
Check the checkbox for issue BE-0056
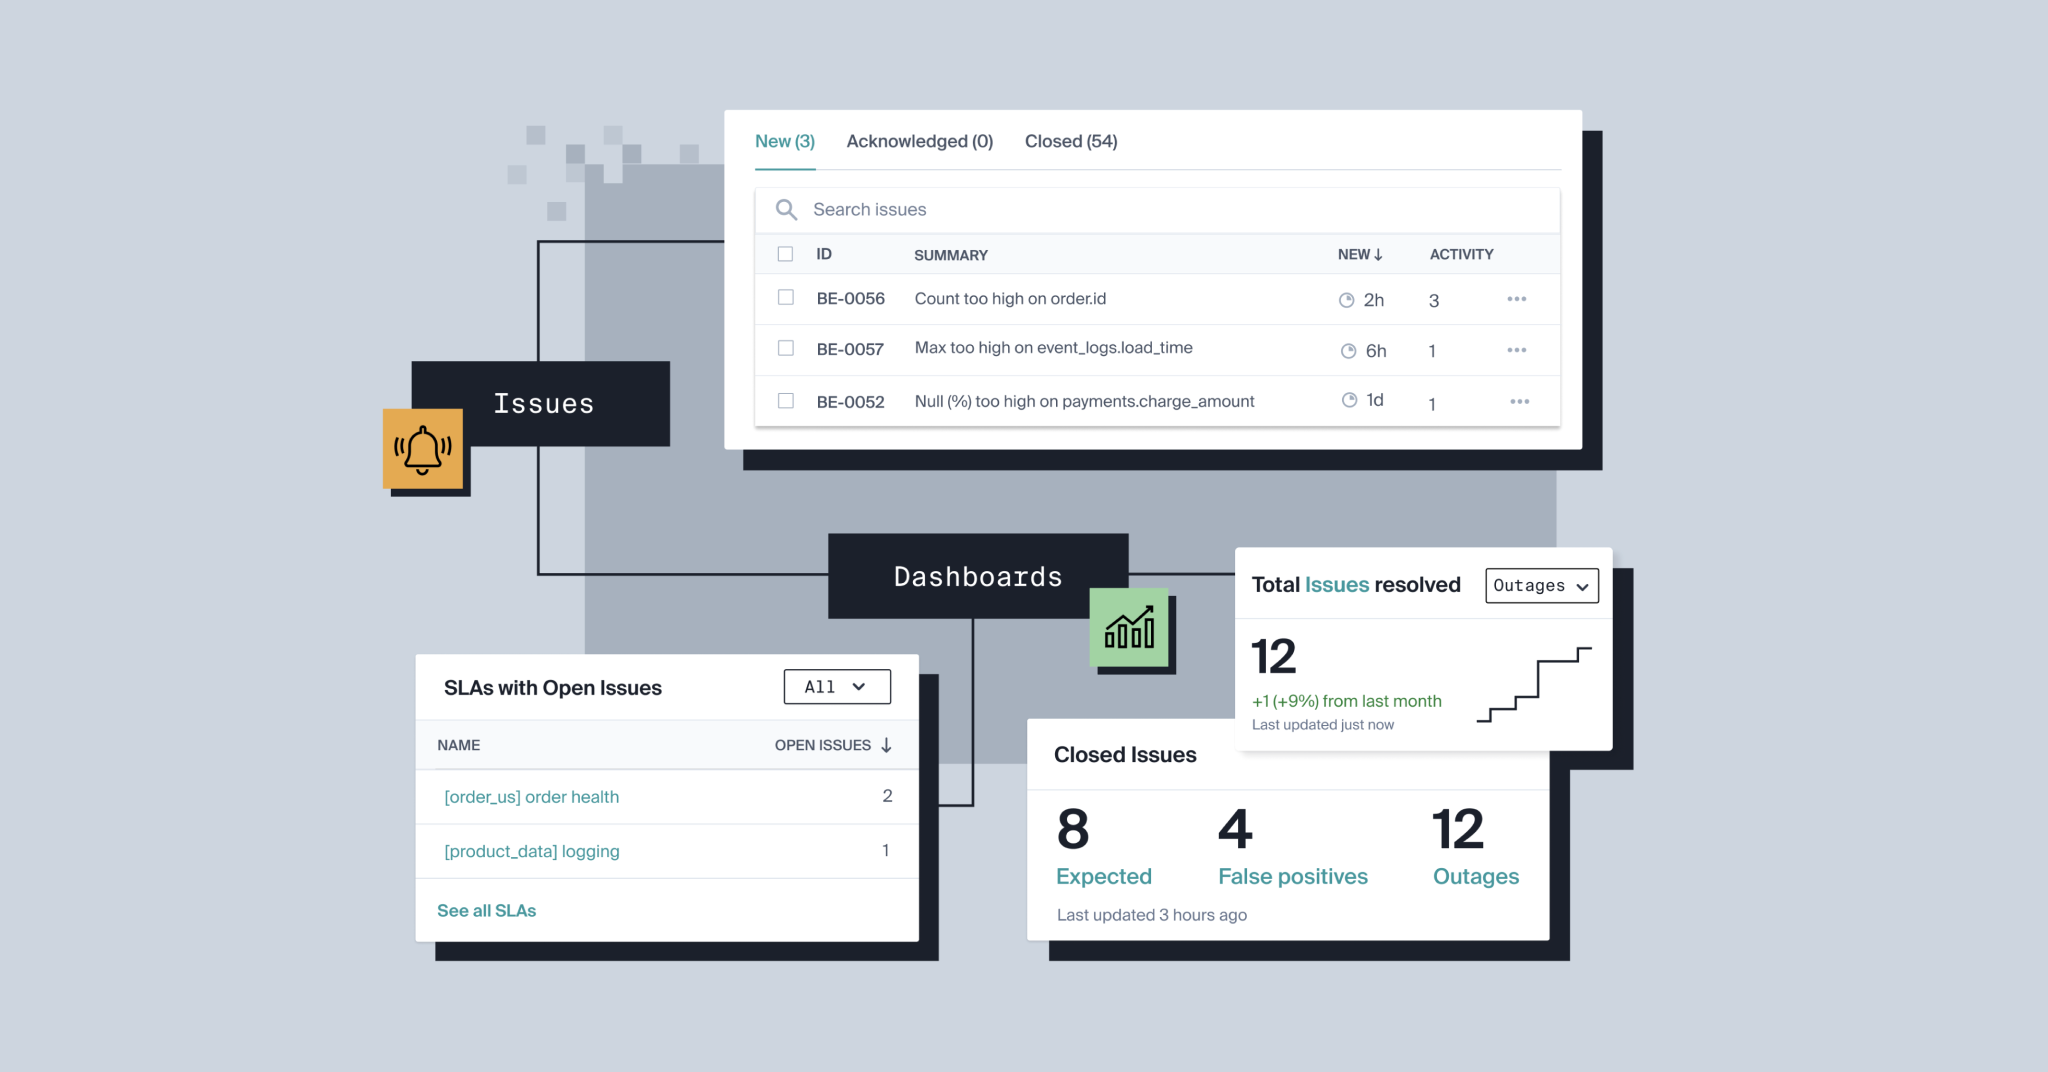[785, 298]
